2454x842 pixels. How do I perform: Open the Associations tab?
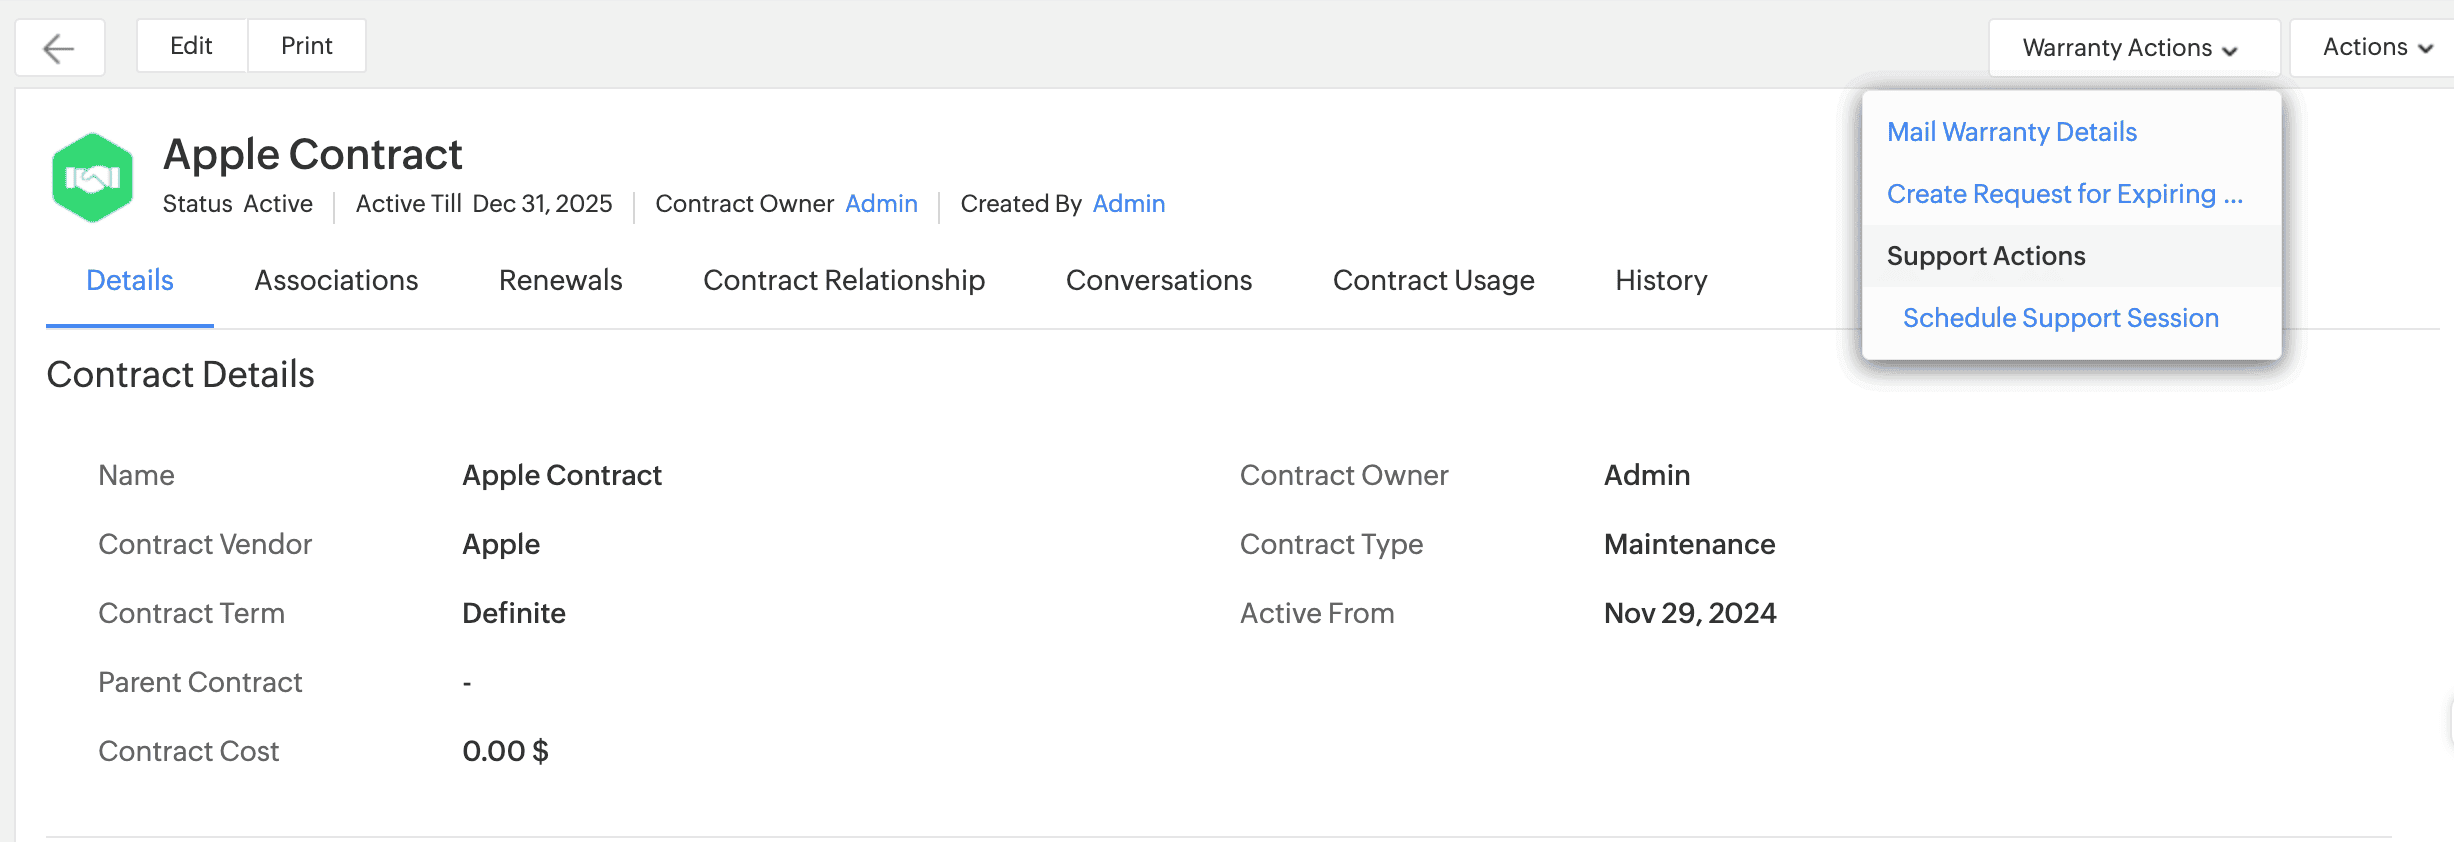pos(336,280)
